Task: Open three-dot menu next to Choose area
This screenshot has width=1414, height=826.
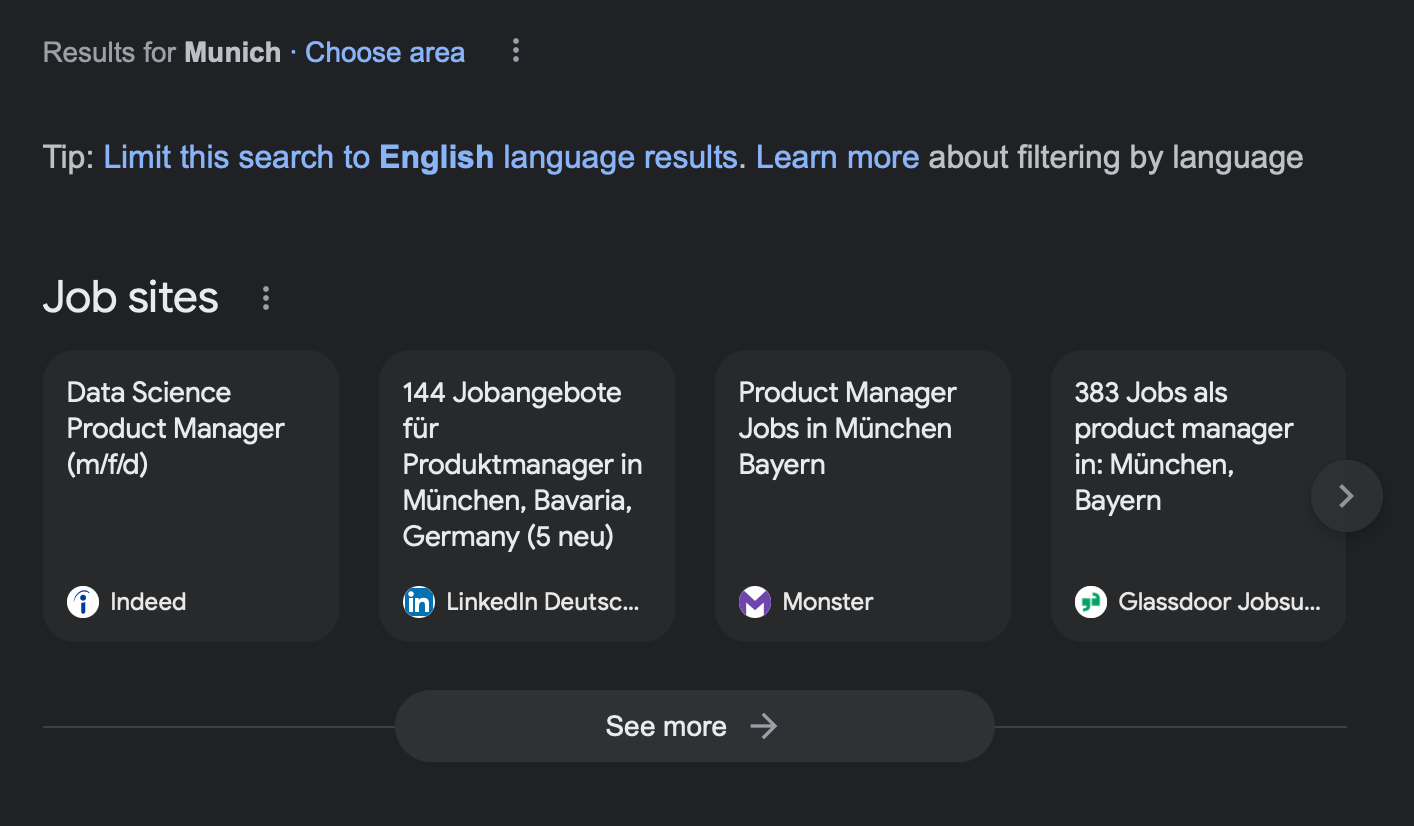Action: (516, 51)
